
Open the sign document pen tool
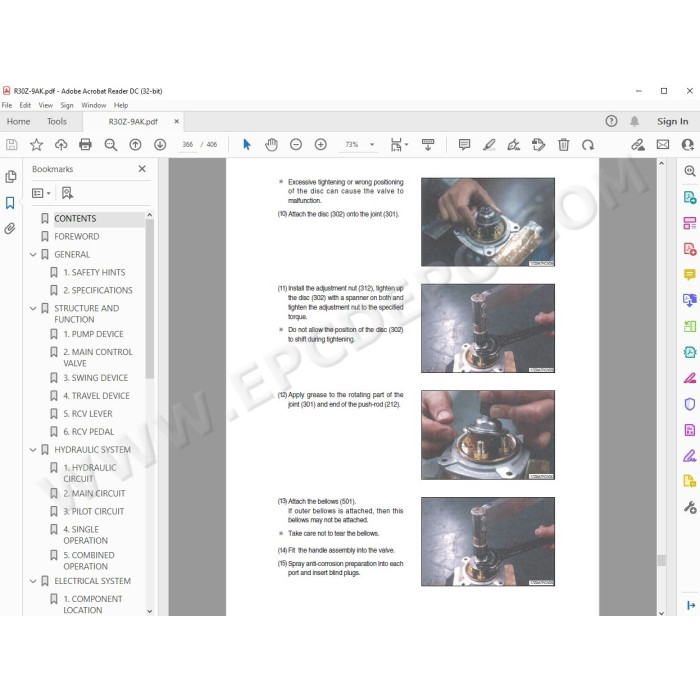514,145
